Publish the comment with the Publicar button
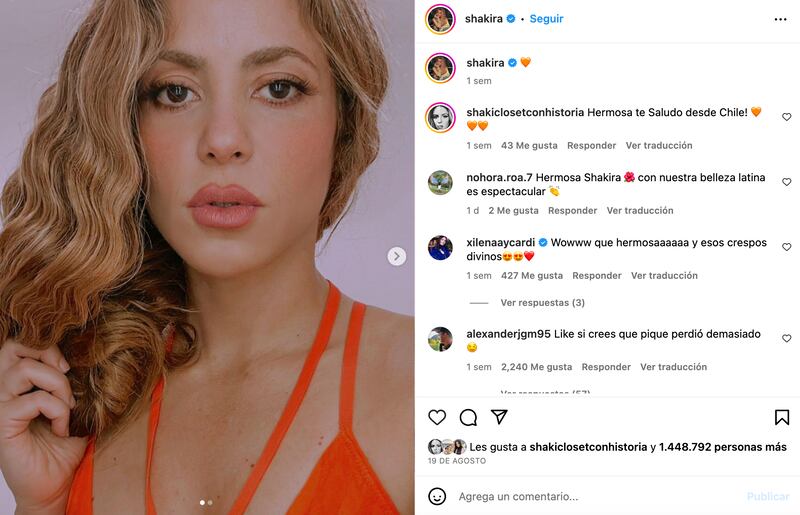This screenshot has height=515, width=800. [767, 496]
